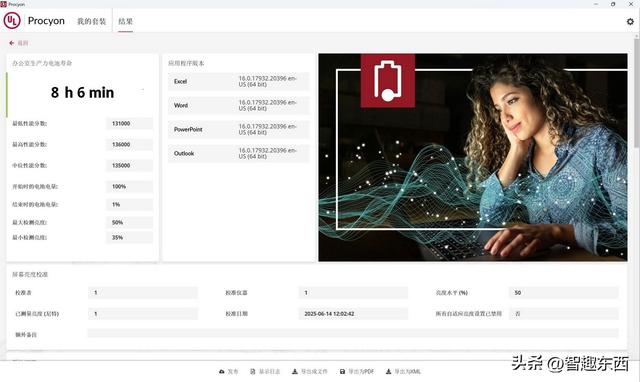Click the 8 h 6 min battery life result
This screenshot has height=382, width=640.
pyautogui.click(x=82, y=93)
